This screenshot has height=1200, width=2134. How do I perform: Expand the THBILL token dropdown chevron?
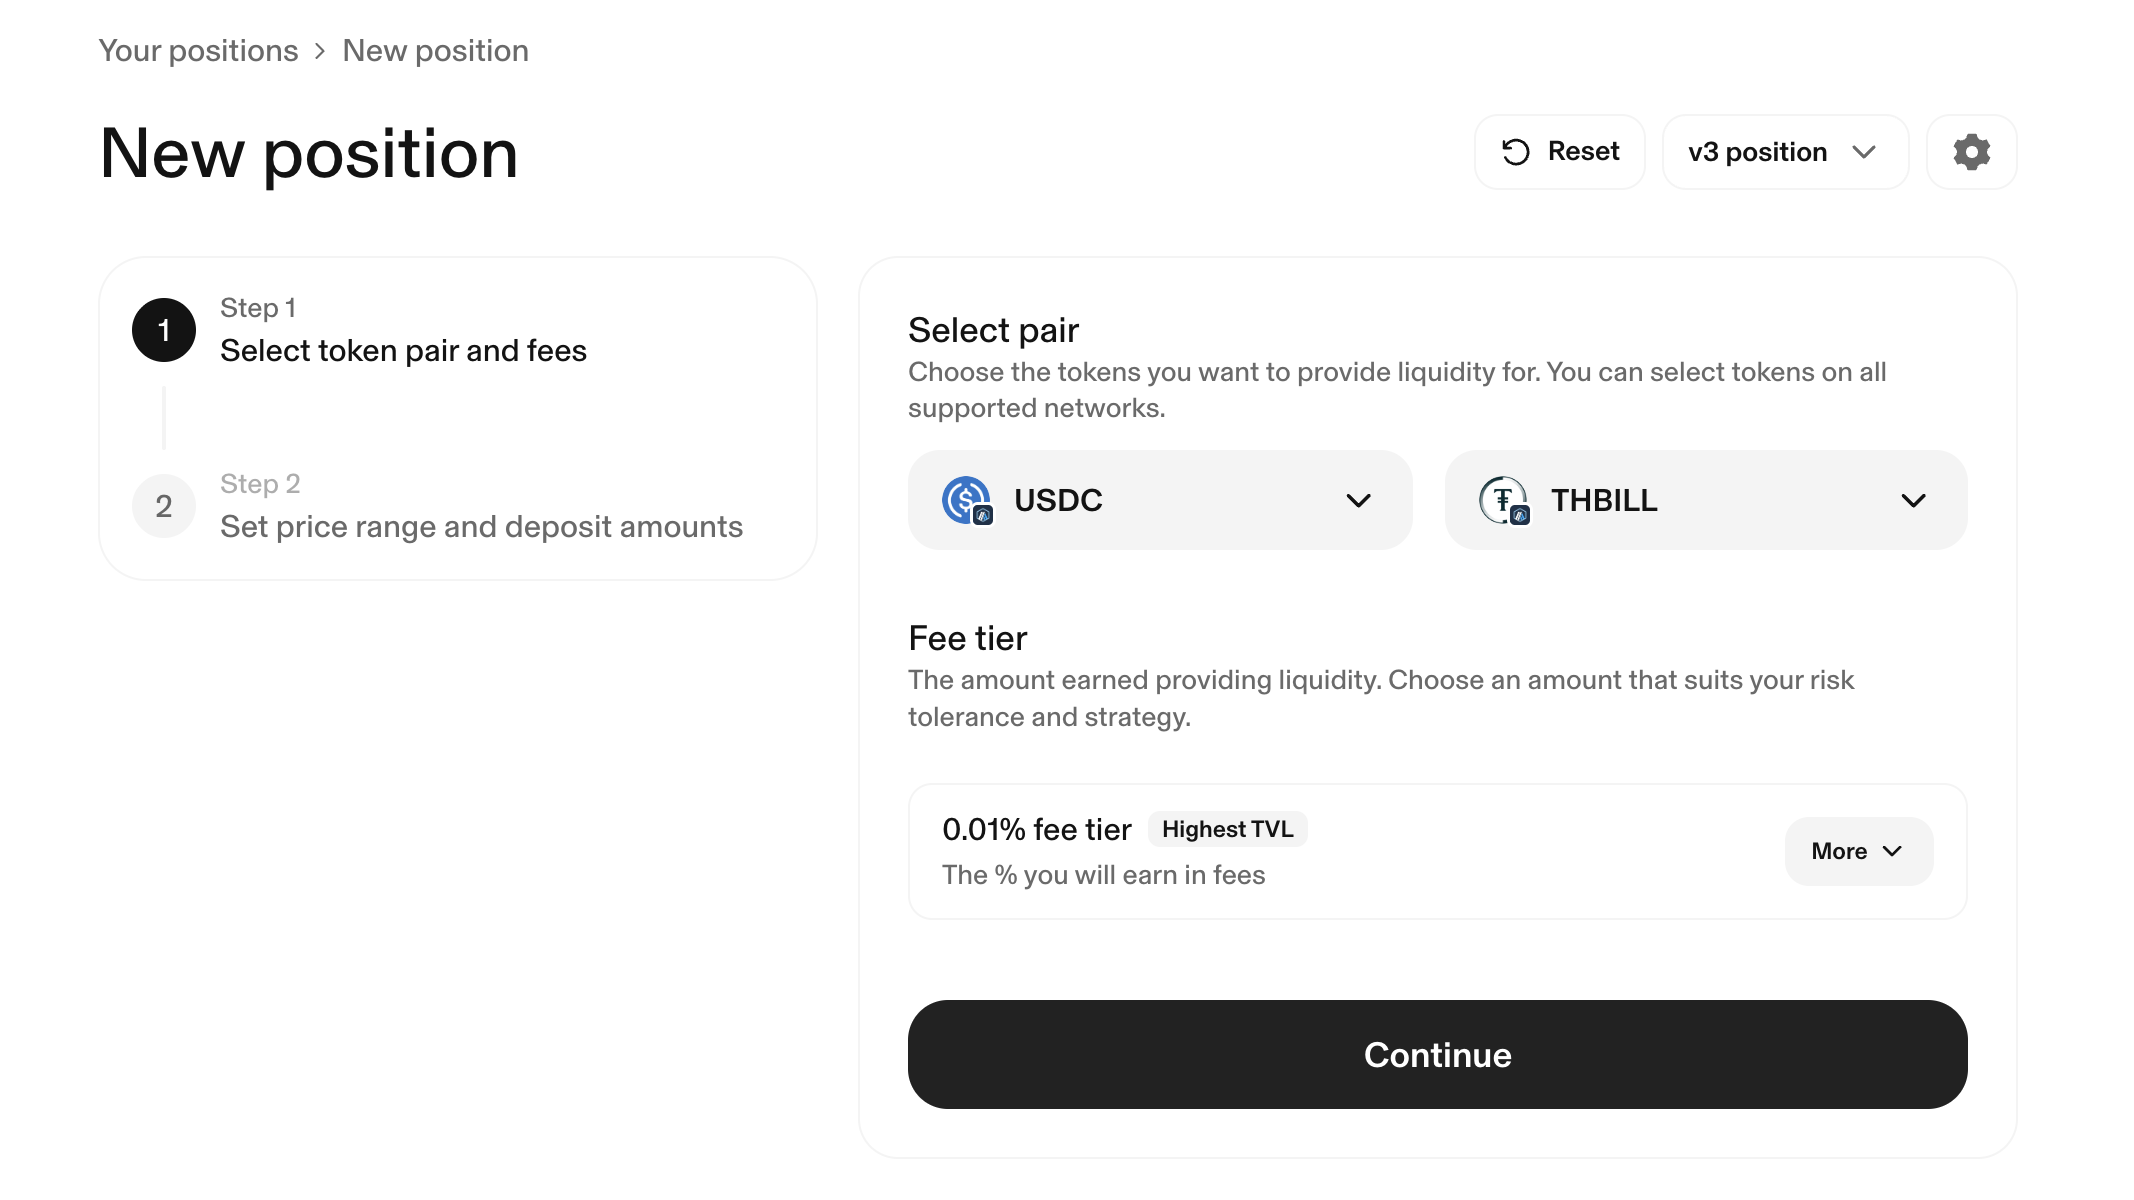pyautogui.click(x=1913, y=500)
